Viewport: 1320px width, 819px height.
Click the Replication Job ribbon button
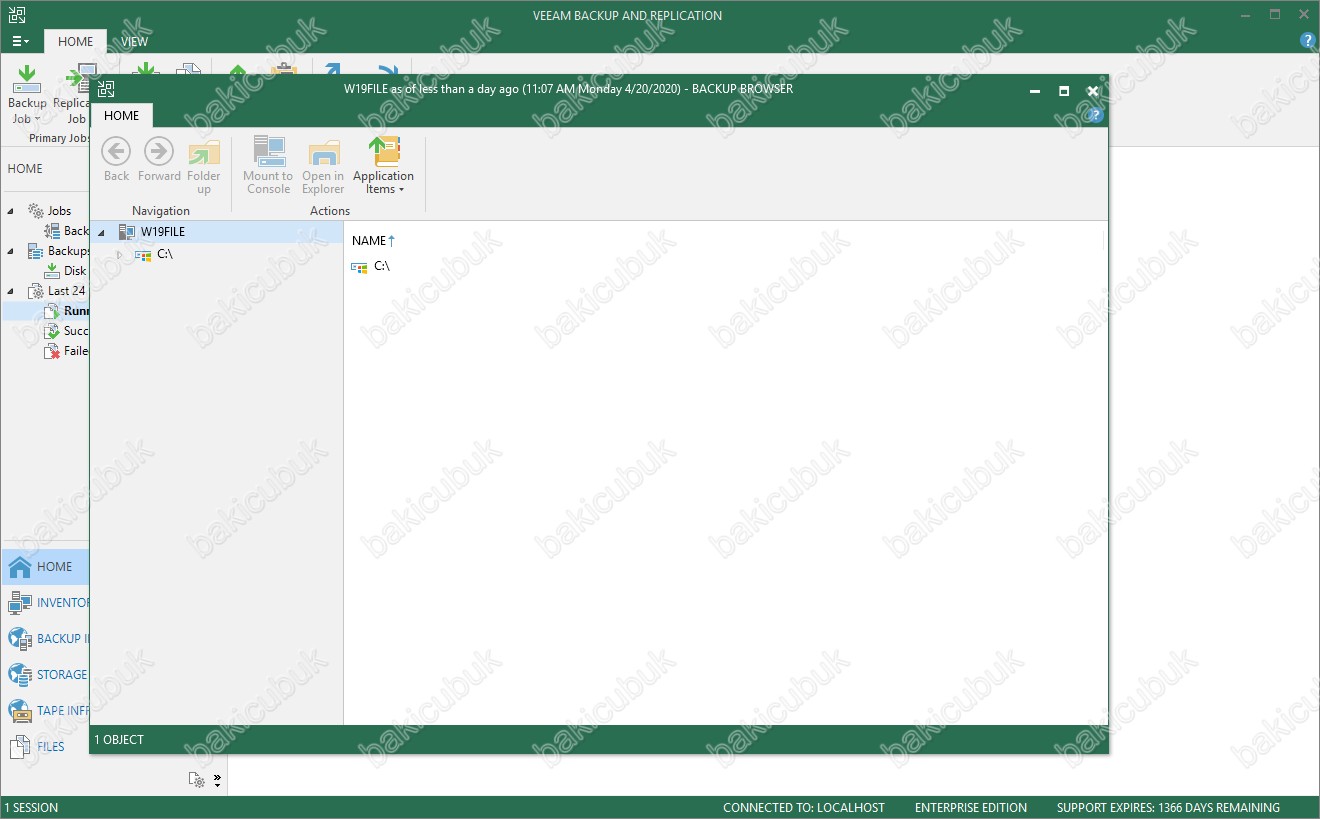pos(72,94)
